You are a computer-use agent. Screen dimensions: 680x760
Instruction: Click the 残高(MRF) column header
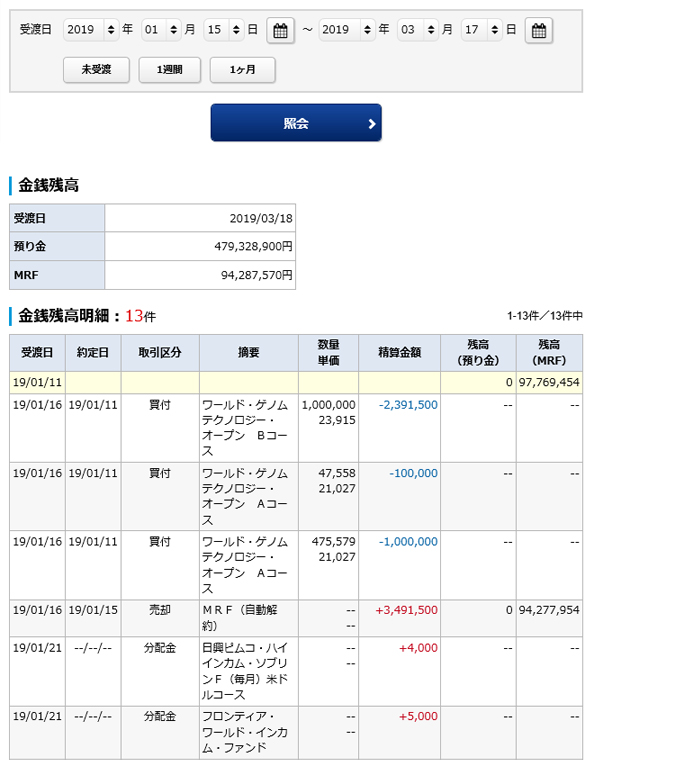549,353
